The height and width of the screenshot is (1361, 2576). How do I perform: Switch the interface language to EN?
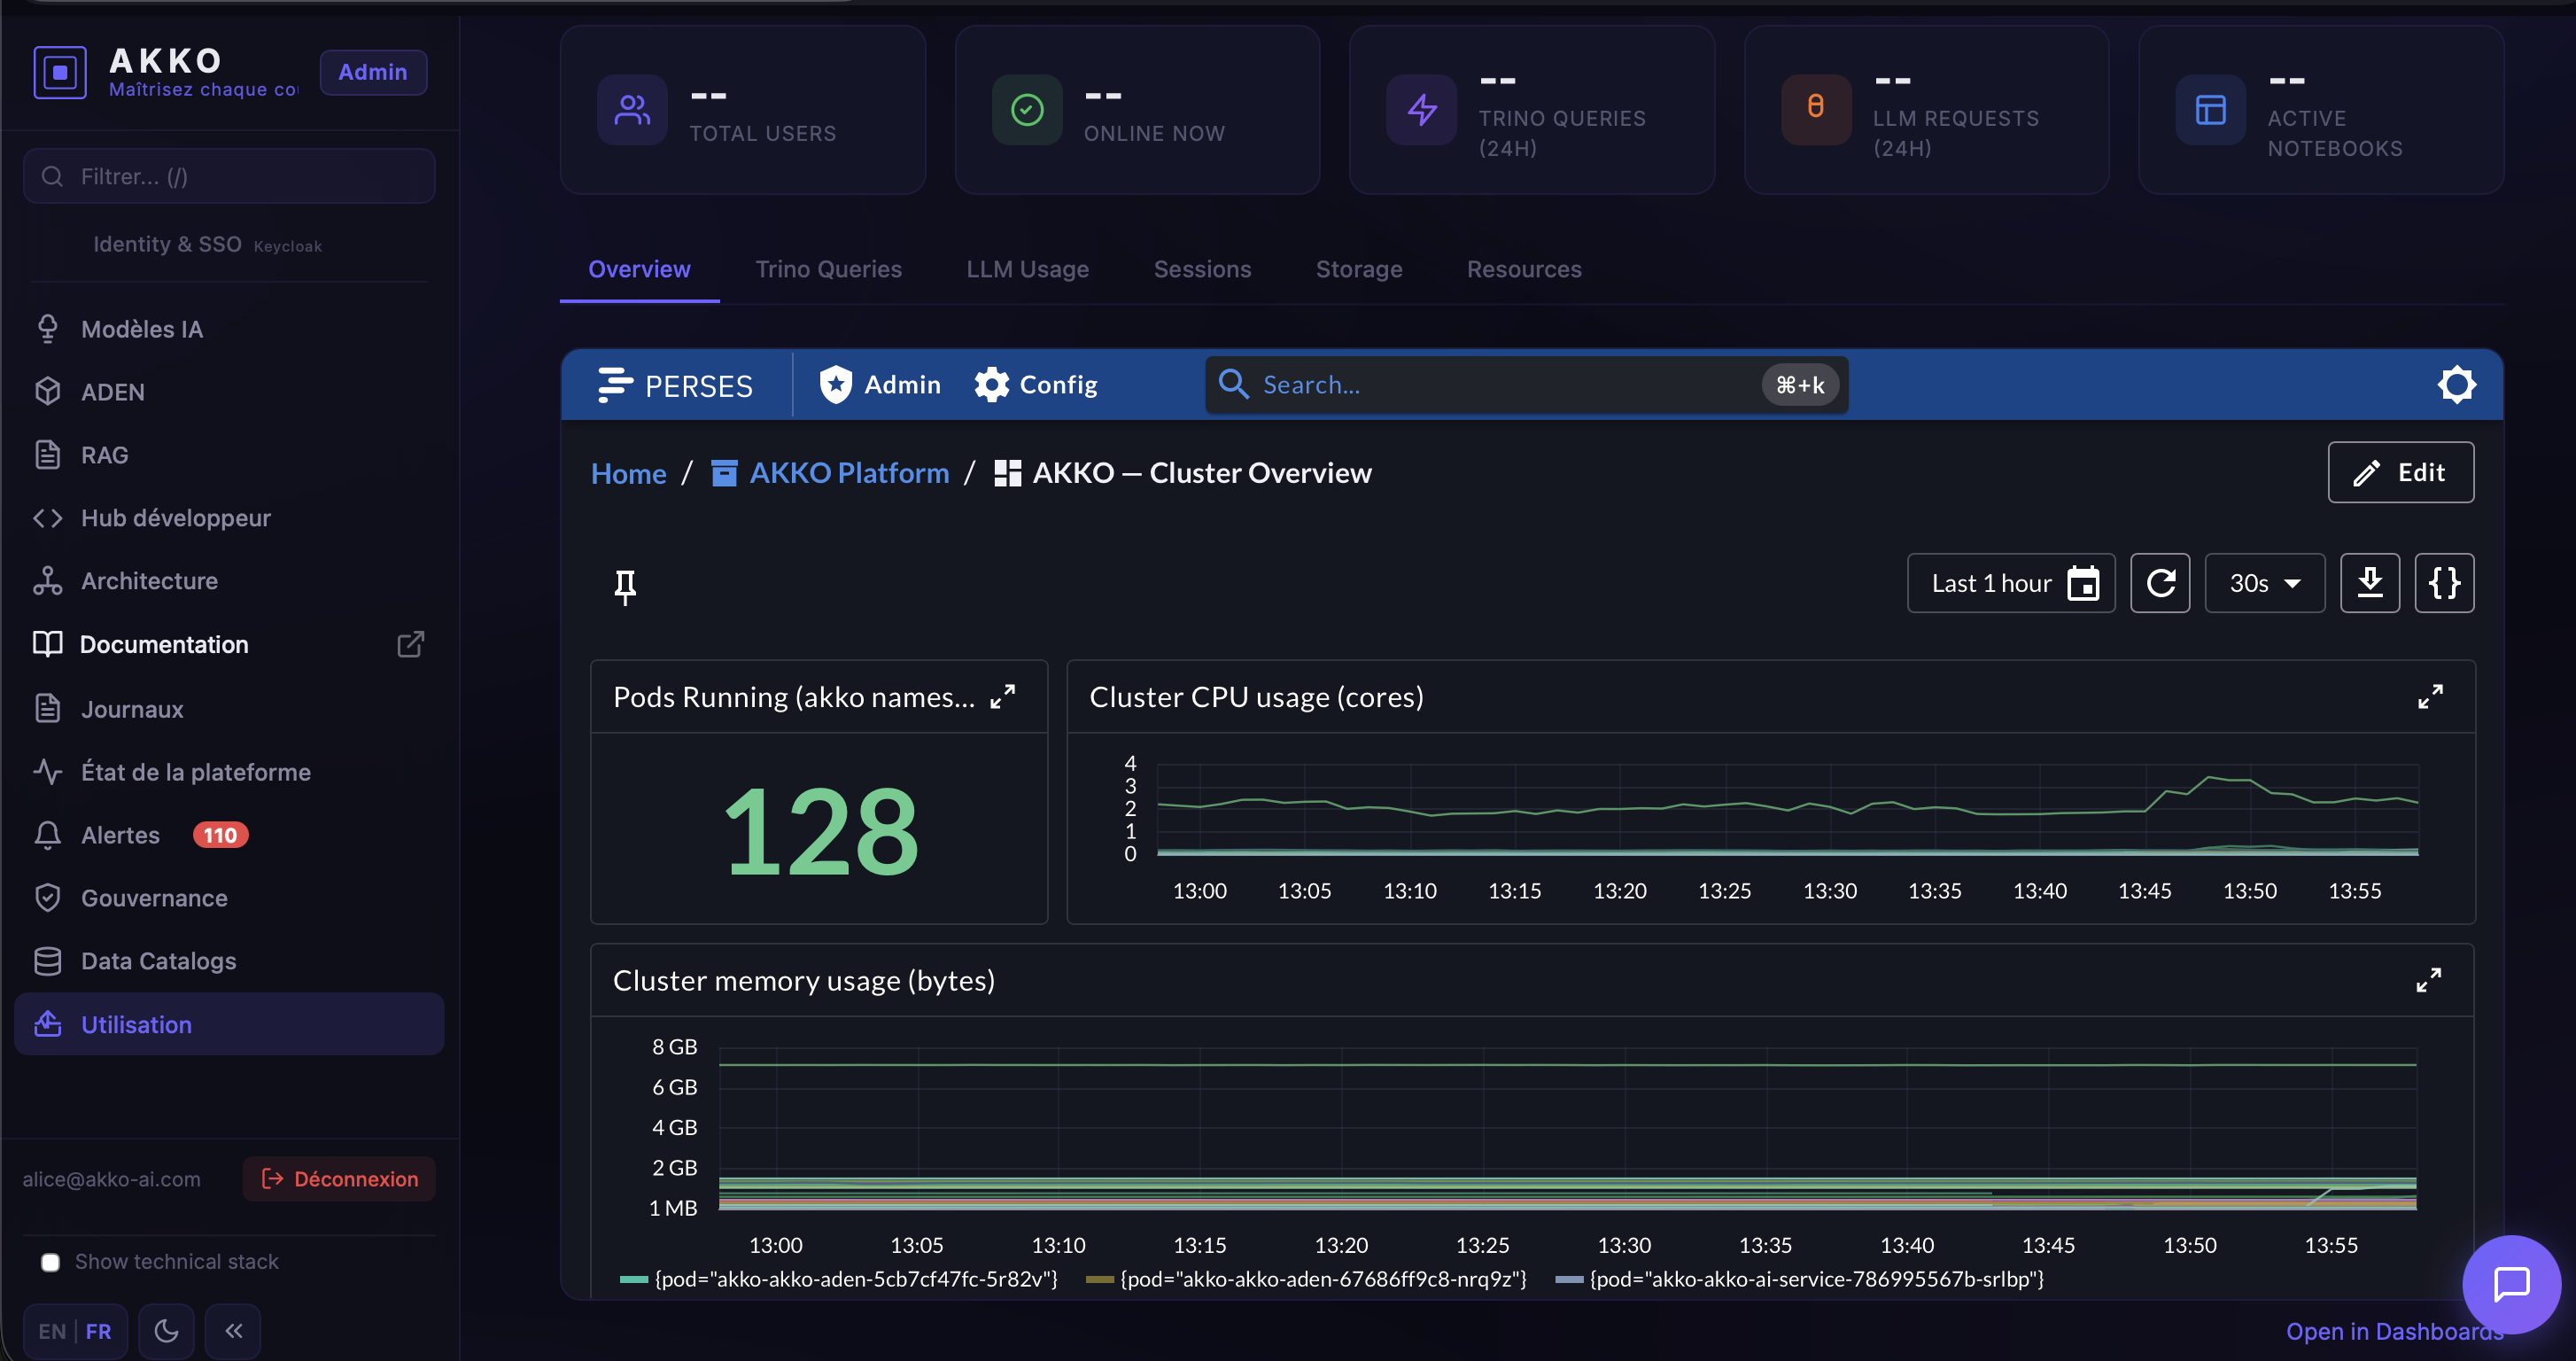[52, 1332]
